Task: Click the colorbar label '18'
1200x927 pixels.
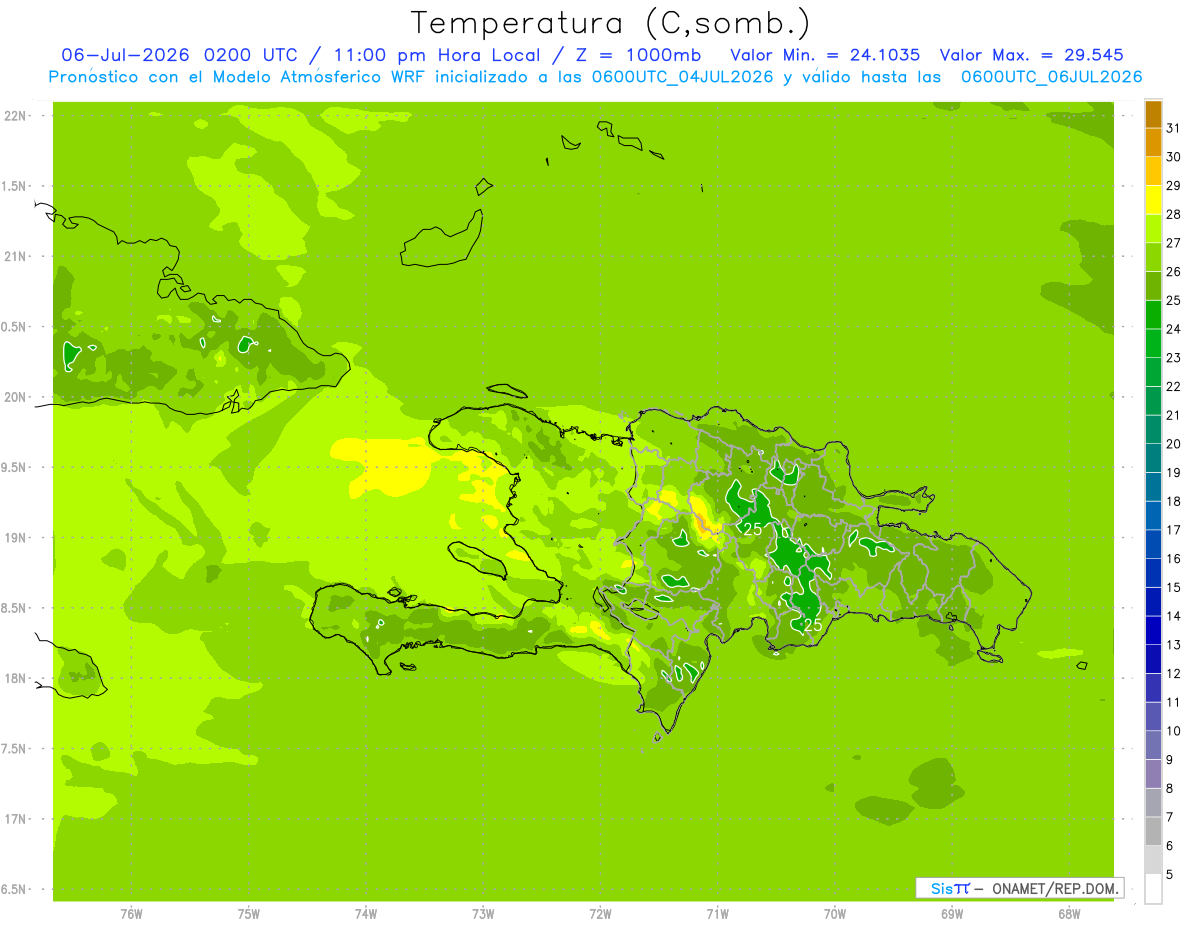Action: [1173, 501]
